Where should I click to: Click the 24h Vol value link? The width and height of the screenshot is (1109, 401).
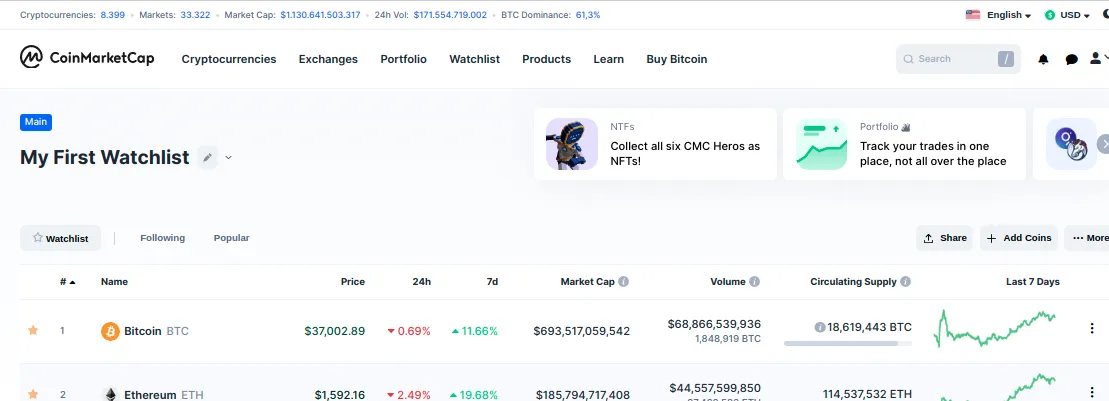click(x=450, y=14)
